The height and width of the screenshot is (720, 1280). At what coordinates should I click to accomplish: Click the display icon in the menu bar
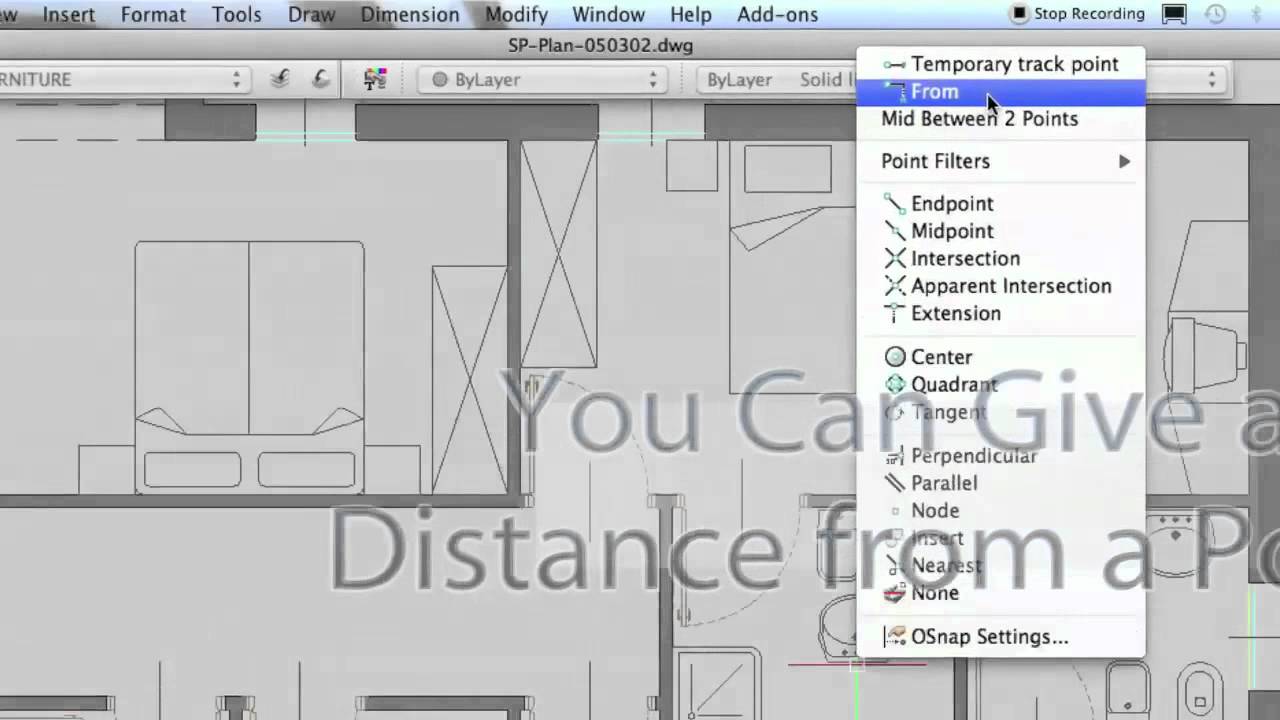click(x=1174, y=14)
